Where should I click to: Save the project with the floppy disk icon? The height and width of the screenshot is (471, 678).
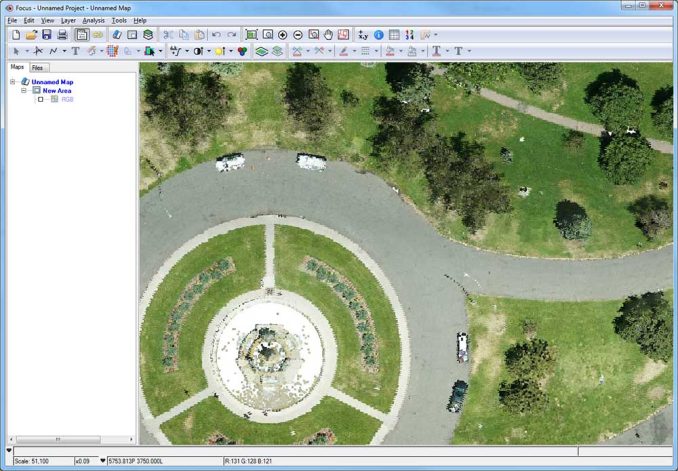click(47, 35)
